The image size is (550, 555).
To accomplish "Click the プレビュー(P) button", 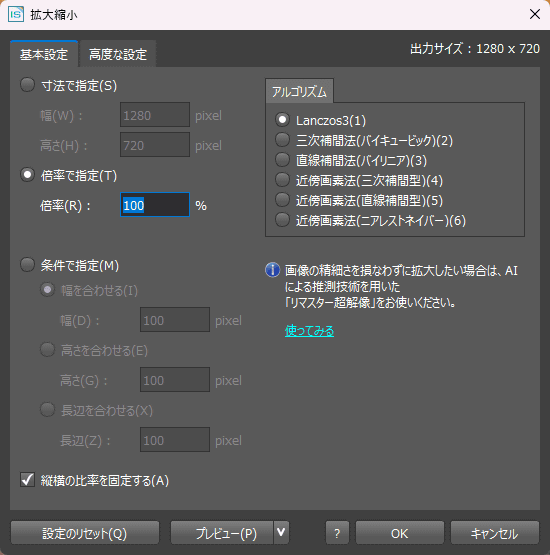I will click(x=222, y=533).
